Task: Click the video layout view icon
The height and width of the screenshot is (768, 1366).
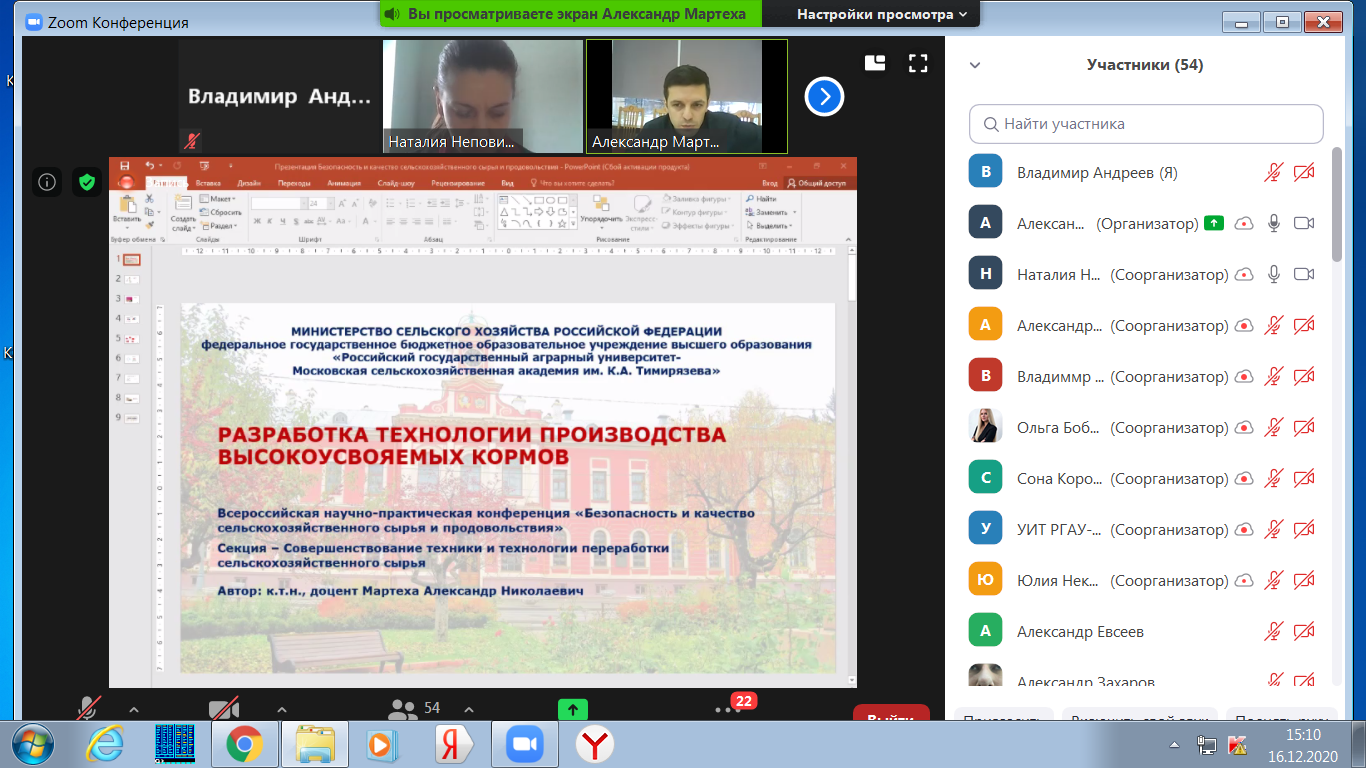Action: pyautogui.click(x=875, y=64)
